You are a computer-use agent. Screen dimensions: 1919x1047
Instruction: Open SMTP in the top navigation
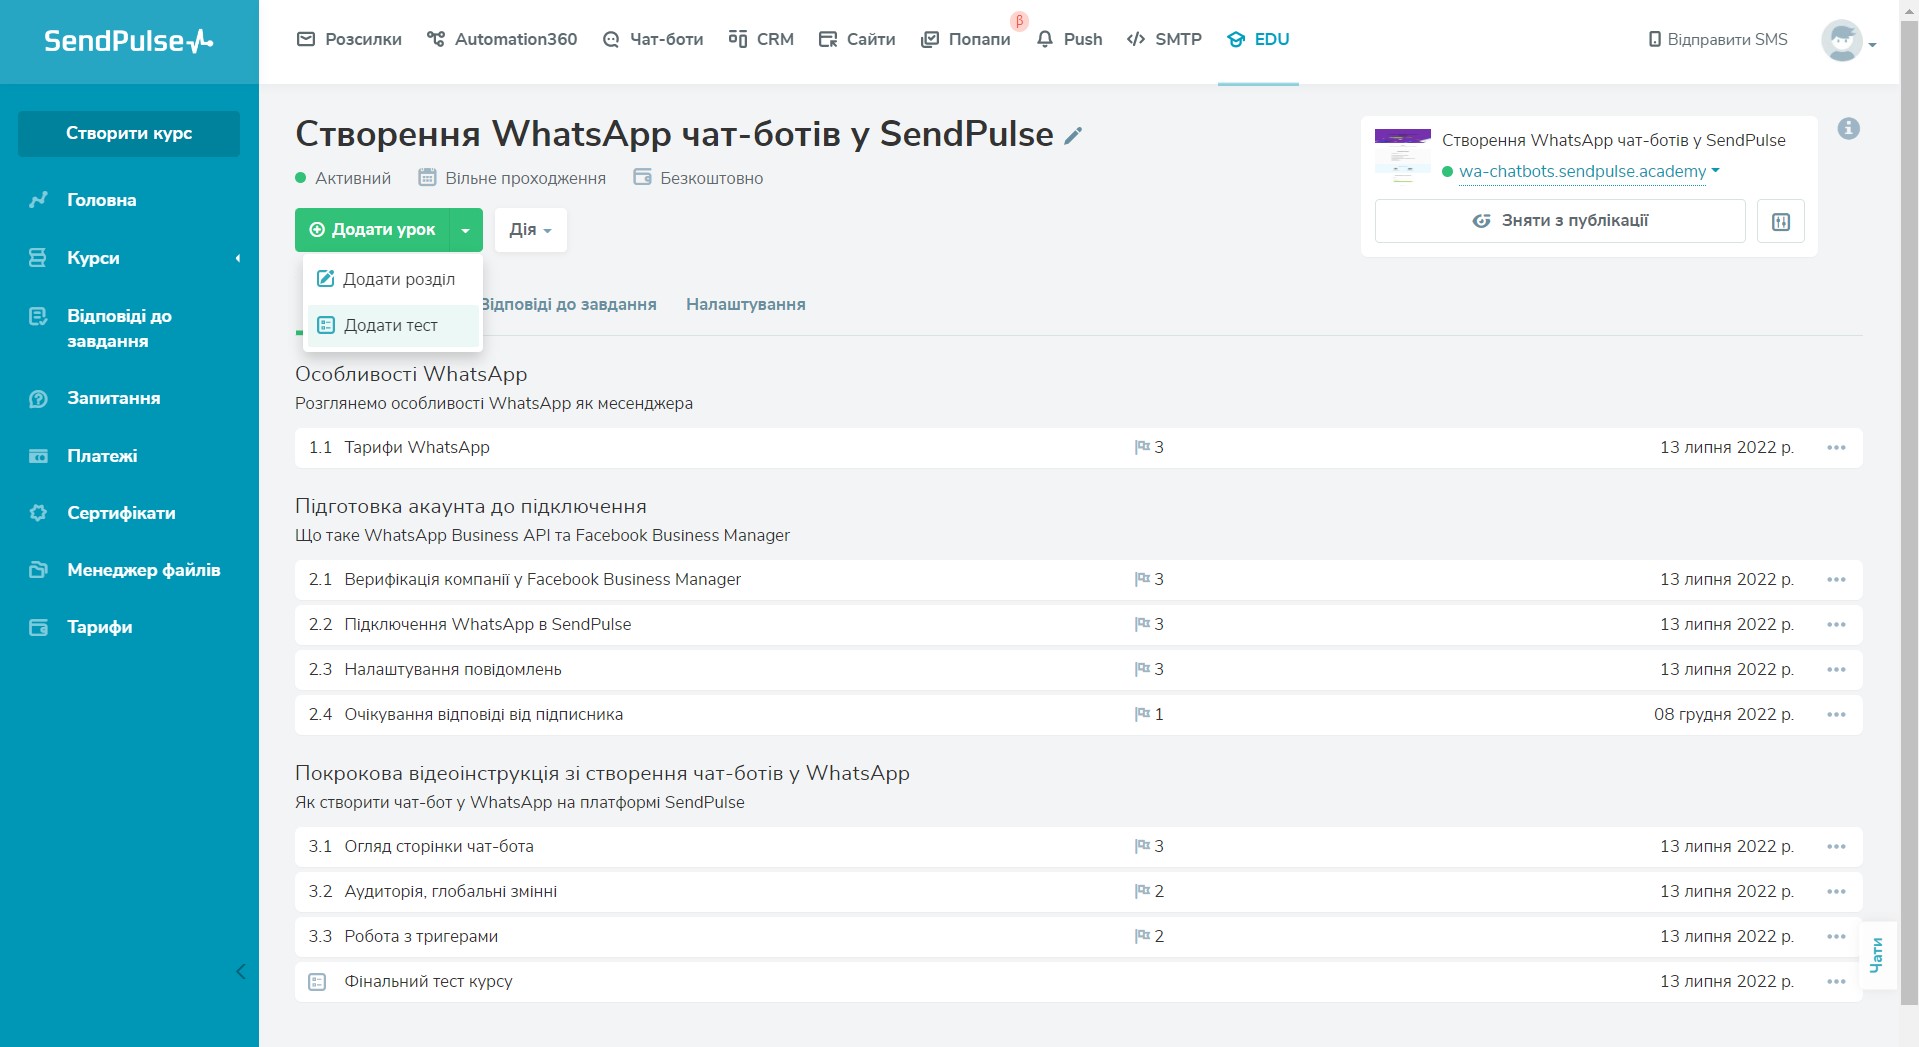1164,39
